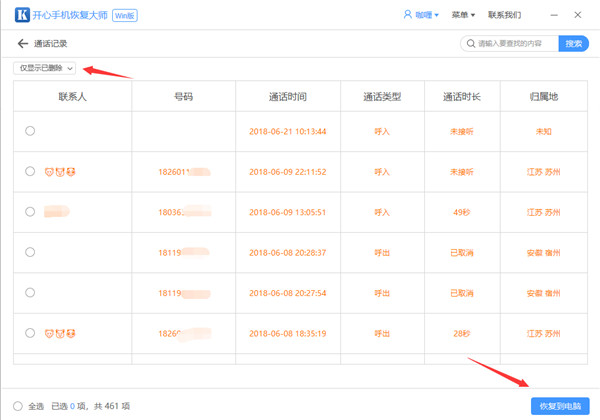Screen dimensions: 600x420
Task: Select the 2018-06-09 22:11:52 call record
Action: [x=30, y=171]
